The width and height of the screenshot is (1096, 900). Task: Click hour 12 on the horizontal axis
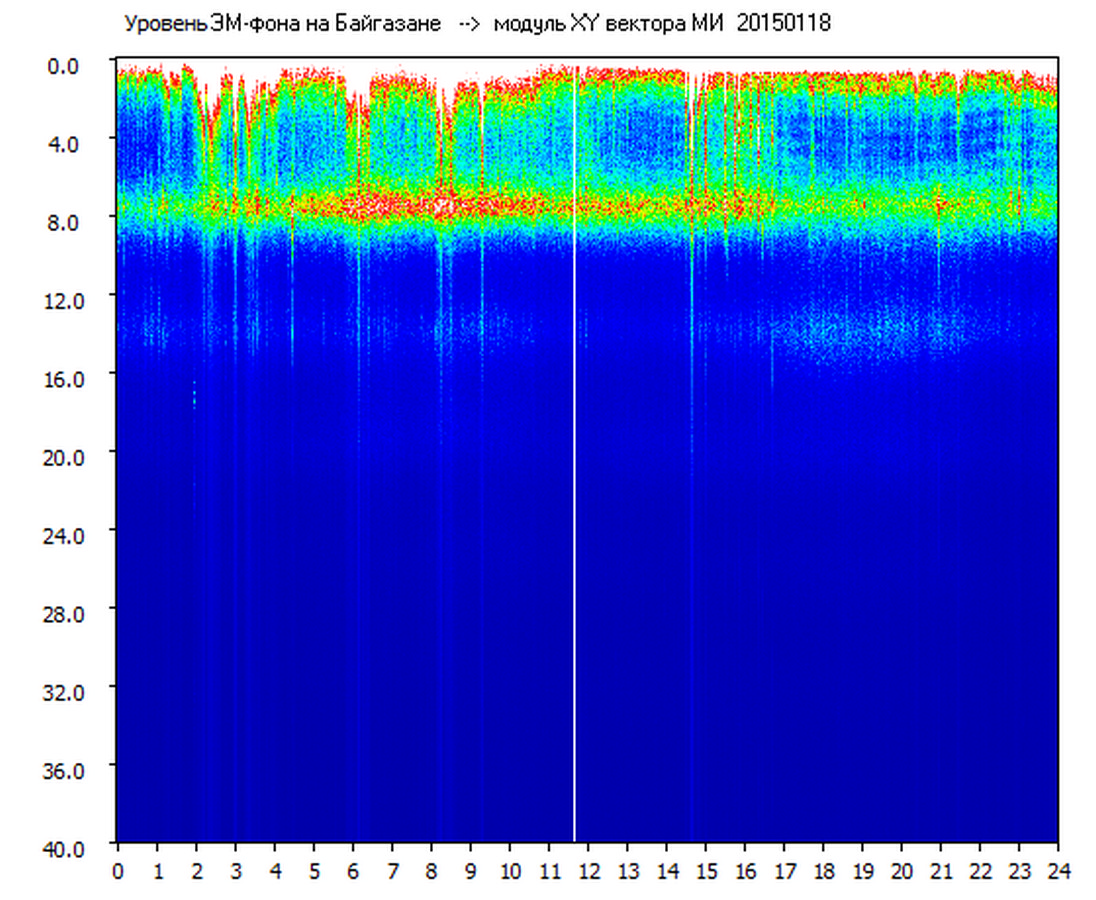(588, 871)
